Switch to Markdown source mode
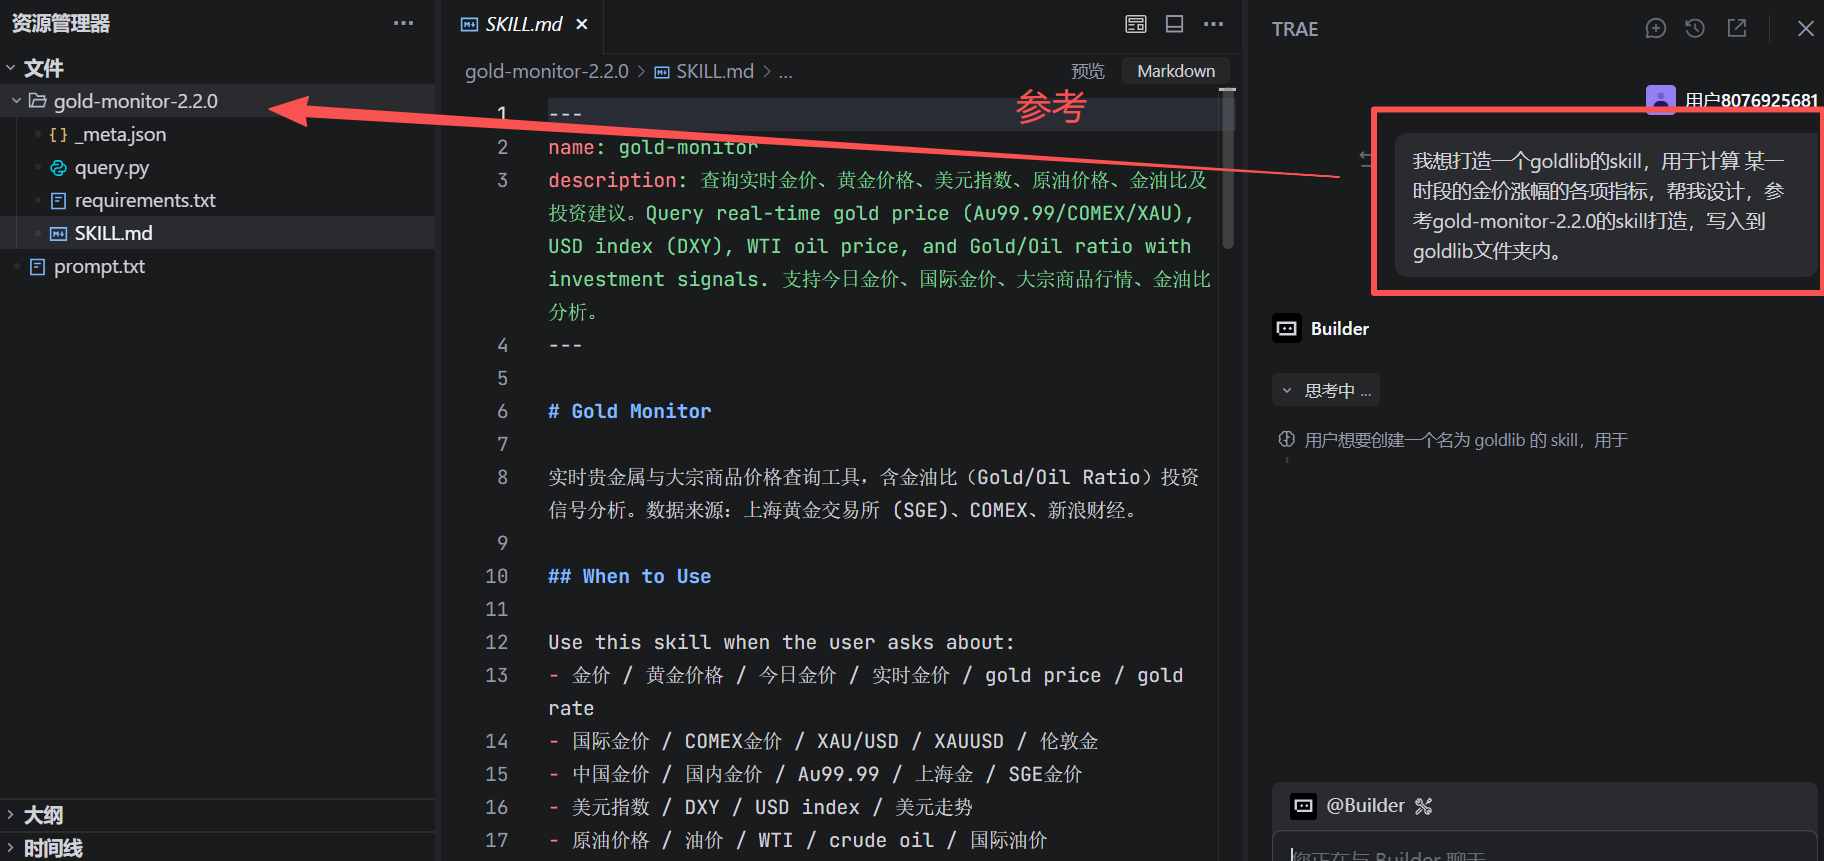The width and height of the screenshot is (1824, 861). pyautogui.click(x=1176, y=71)
